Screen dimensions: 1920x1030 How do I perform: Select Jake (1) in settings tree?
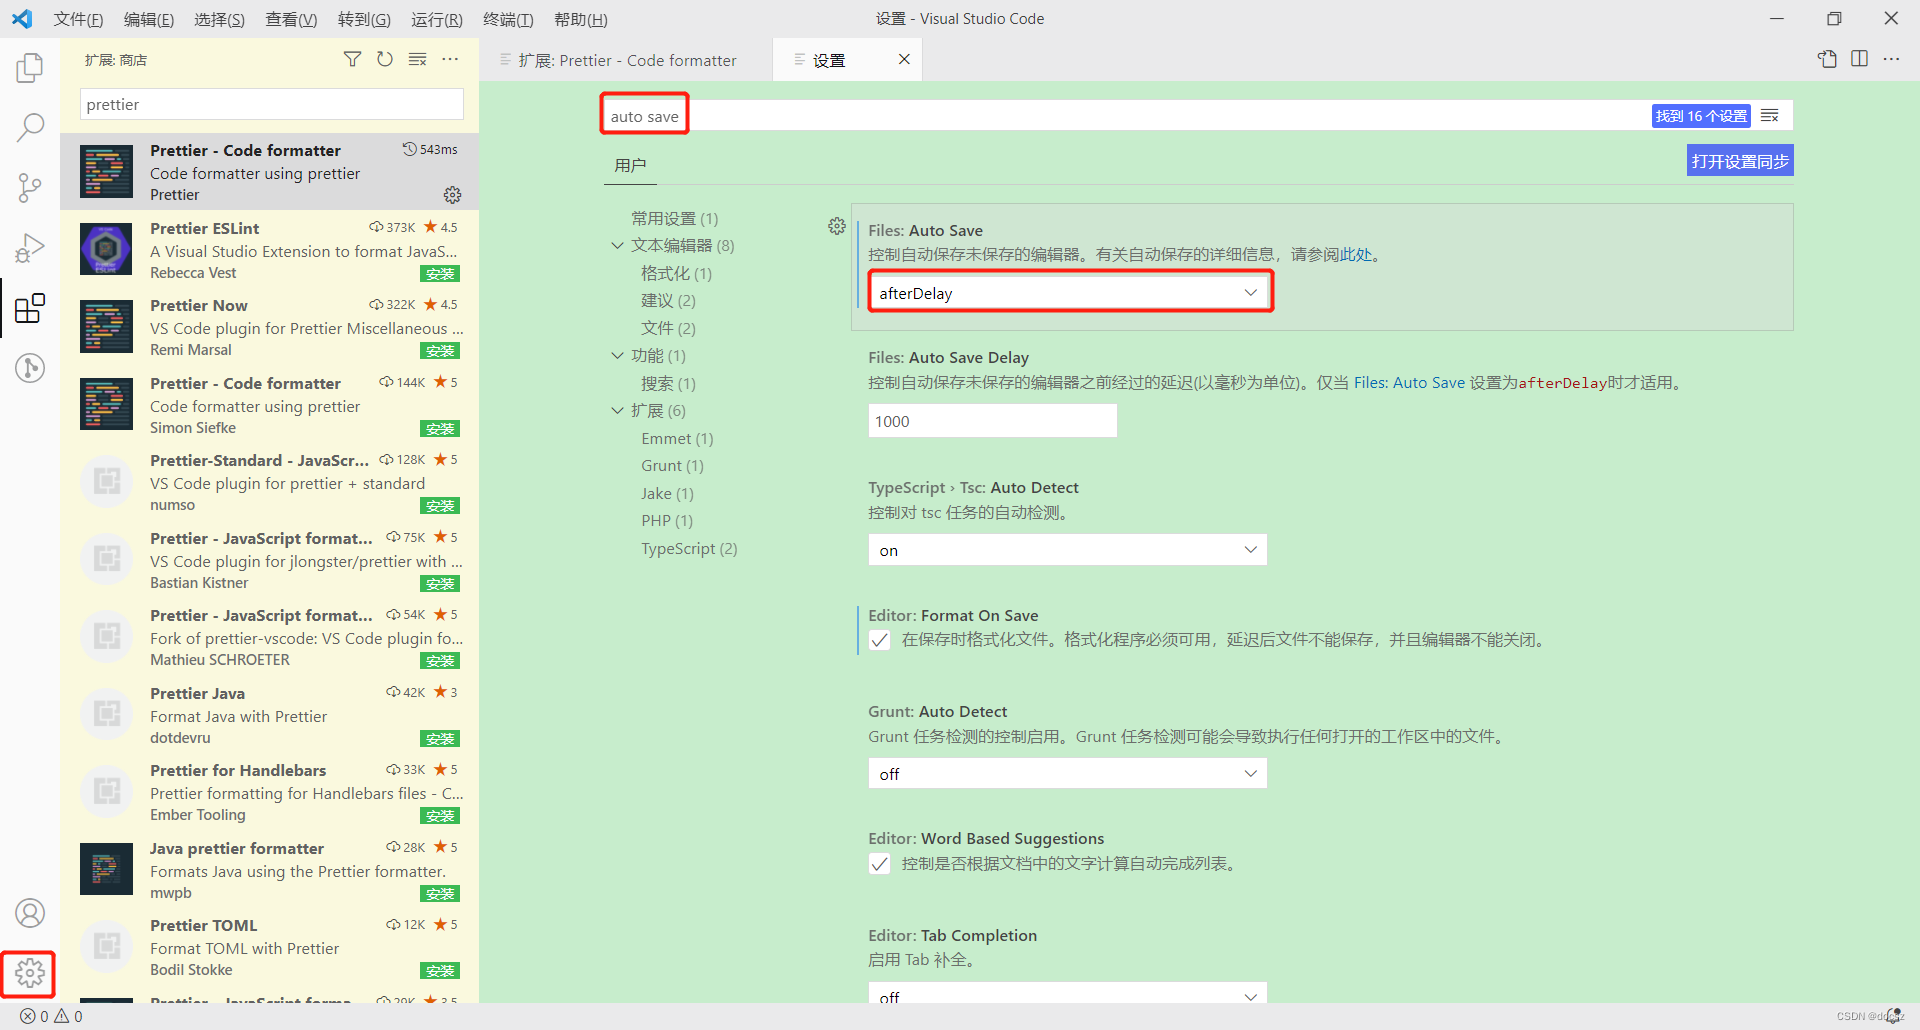[x=668, y=493]
